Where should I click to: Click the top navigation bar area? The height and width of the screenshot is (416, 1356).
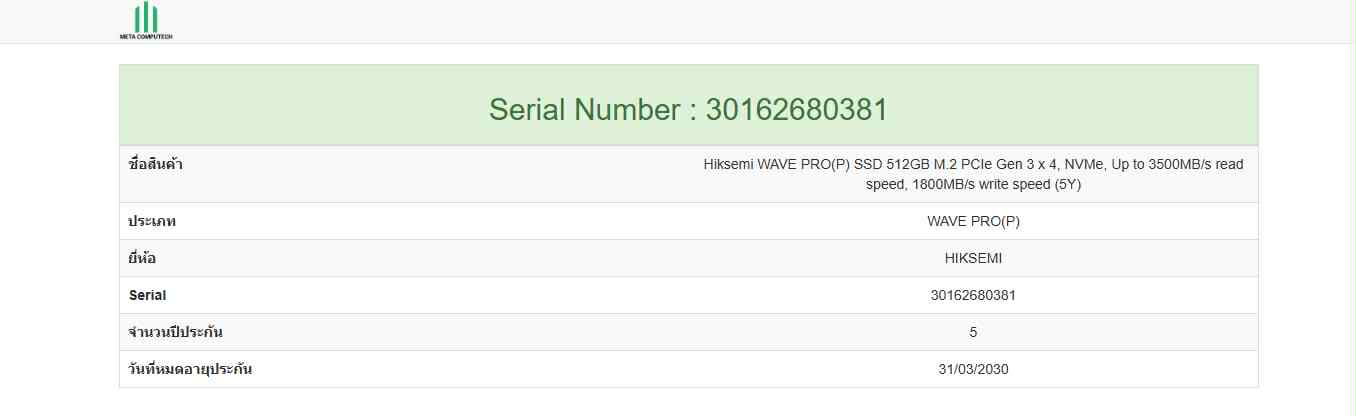point(678,21)
